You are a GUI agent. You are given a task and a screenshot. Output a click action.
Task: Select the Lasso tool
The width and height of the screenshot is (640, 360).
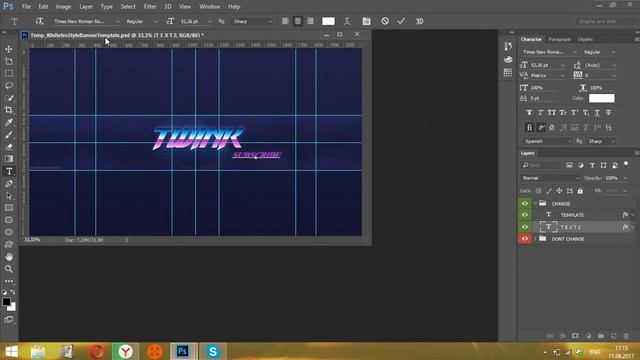point(9,86)
